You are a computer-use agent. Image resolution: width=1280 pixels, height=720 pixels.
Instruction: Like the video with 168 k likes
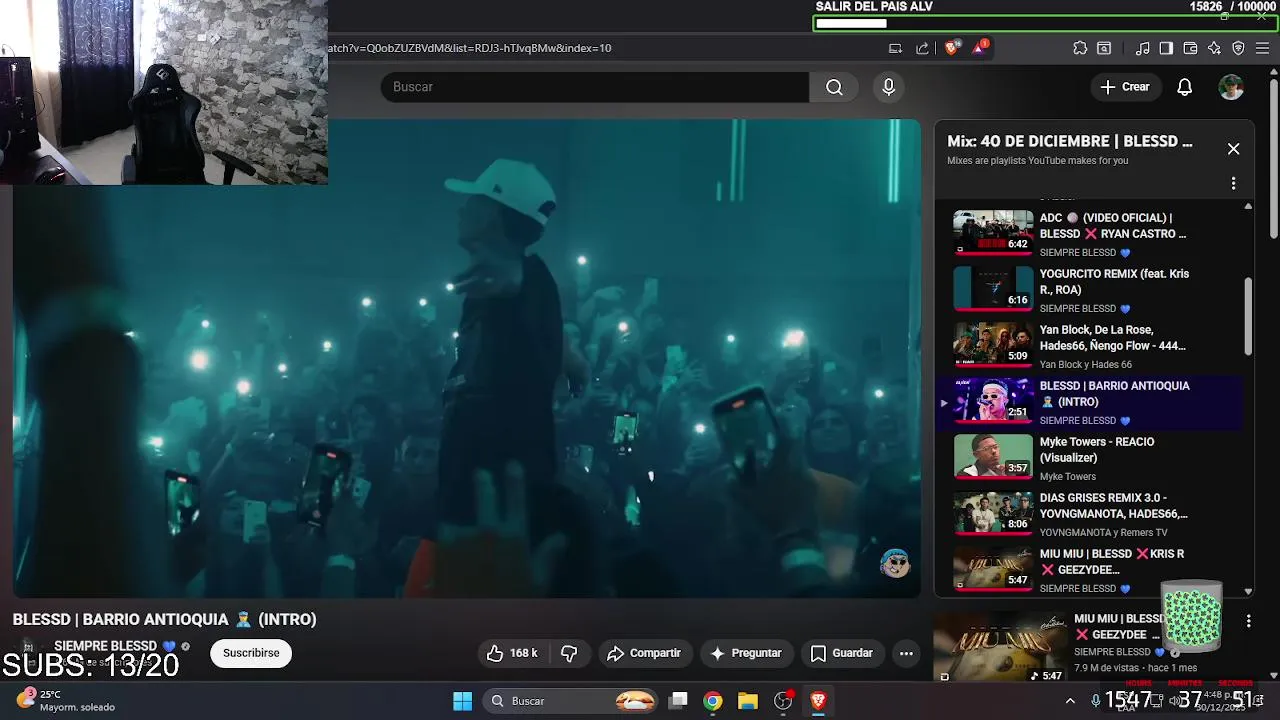(x=513, y=653)
